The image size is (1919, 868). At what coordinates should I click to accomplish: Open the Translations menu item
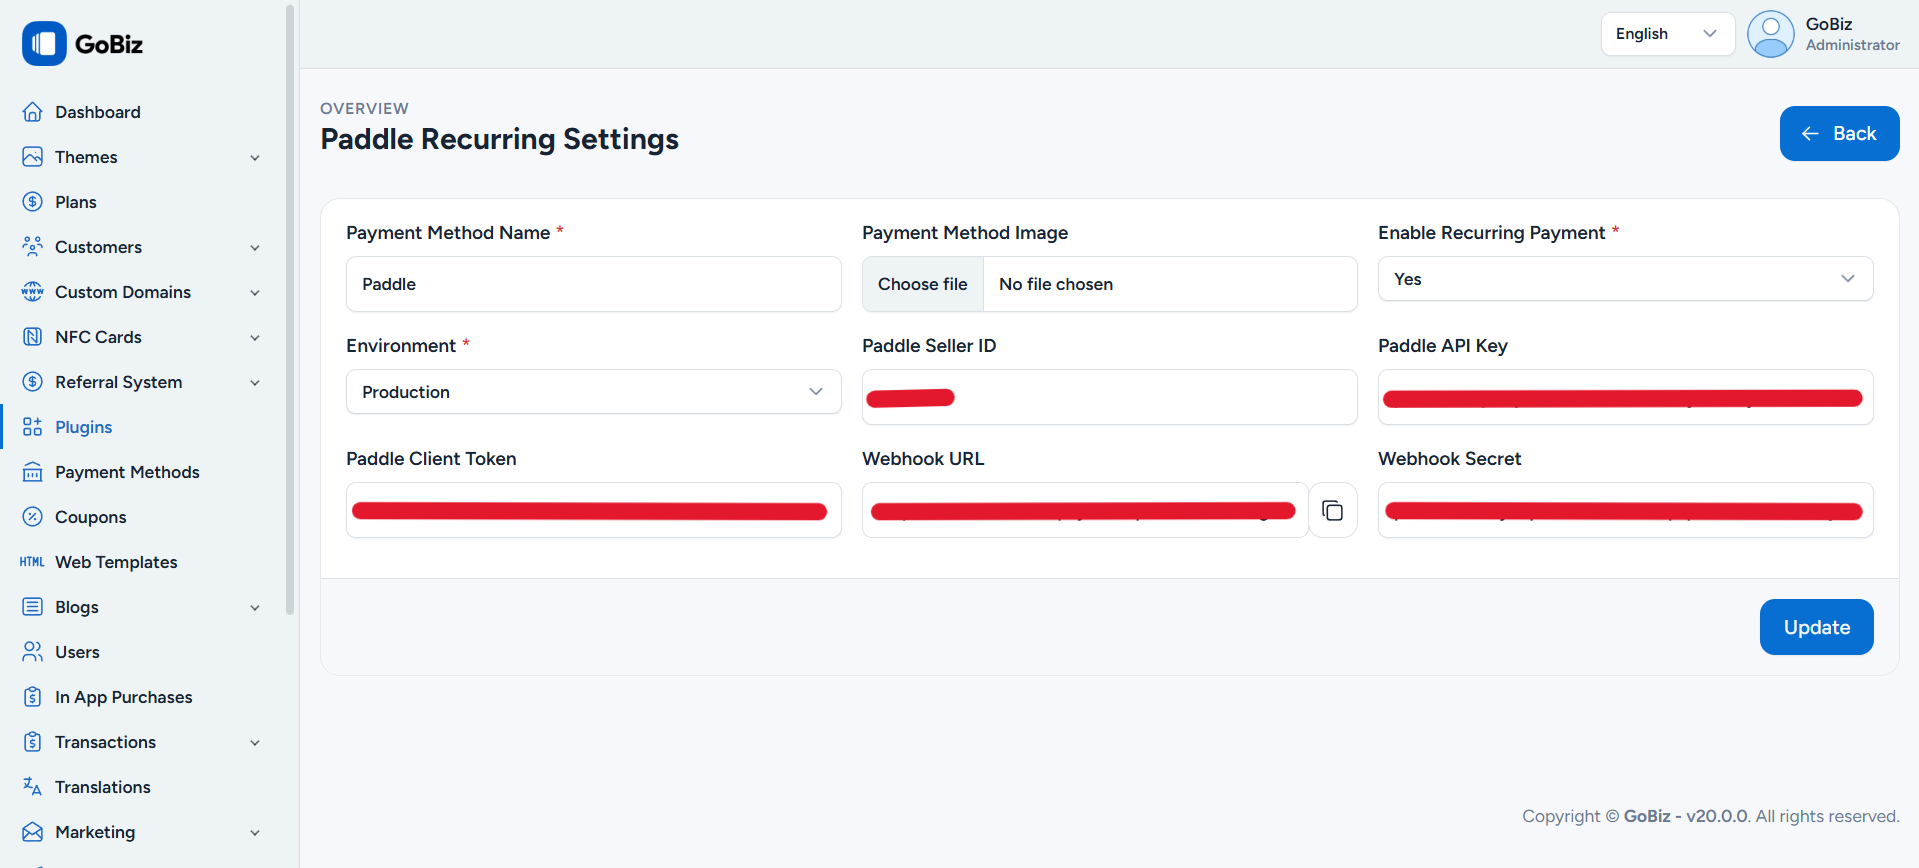[x=103, y=787]
